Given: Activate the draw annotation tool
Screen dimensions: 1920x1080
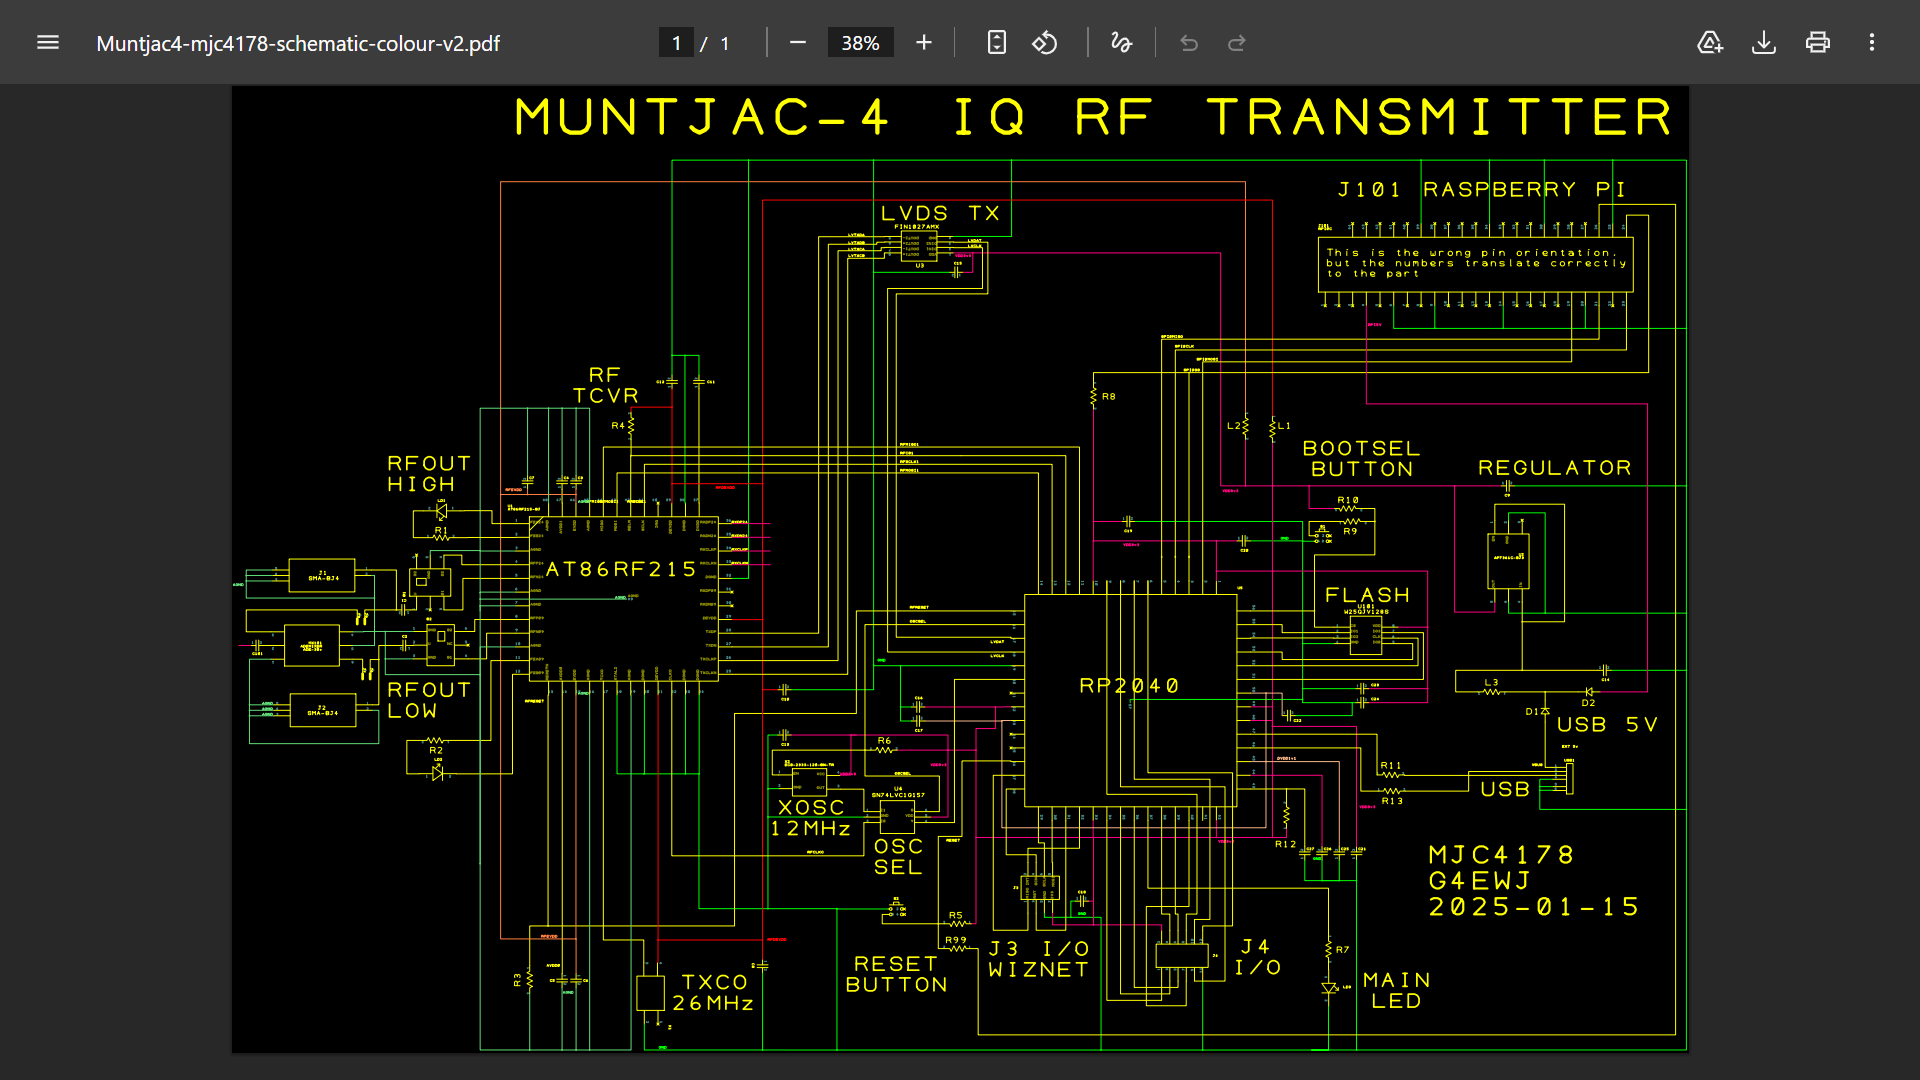Looking at the screenshot, I should (x=1121, y=43).
